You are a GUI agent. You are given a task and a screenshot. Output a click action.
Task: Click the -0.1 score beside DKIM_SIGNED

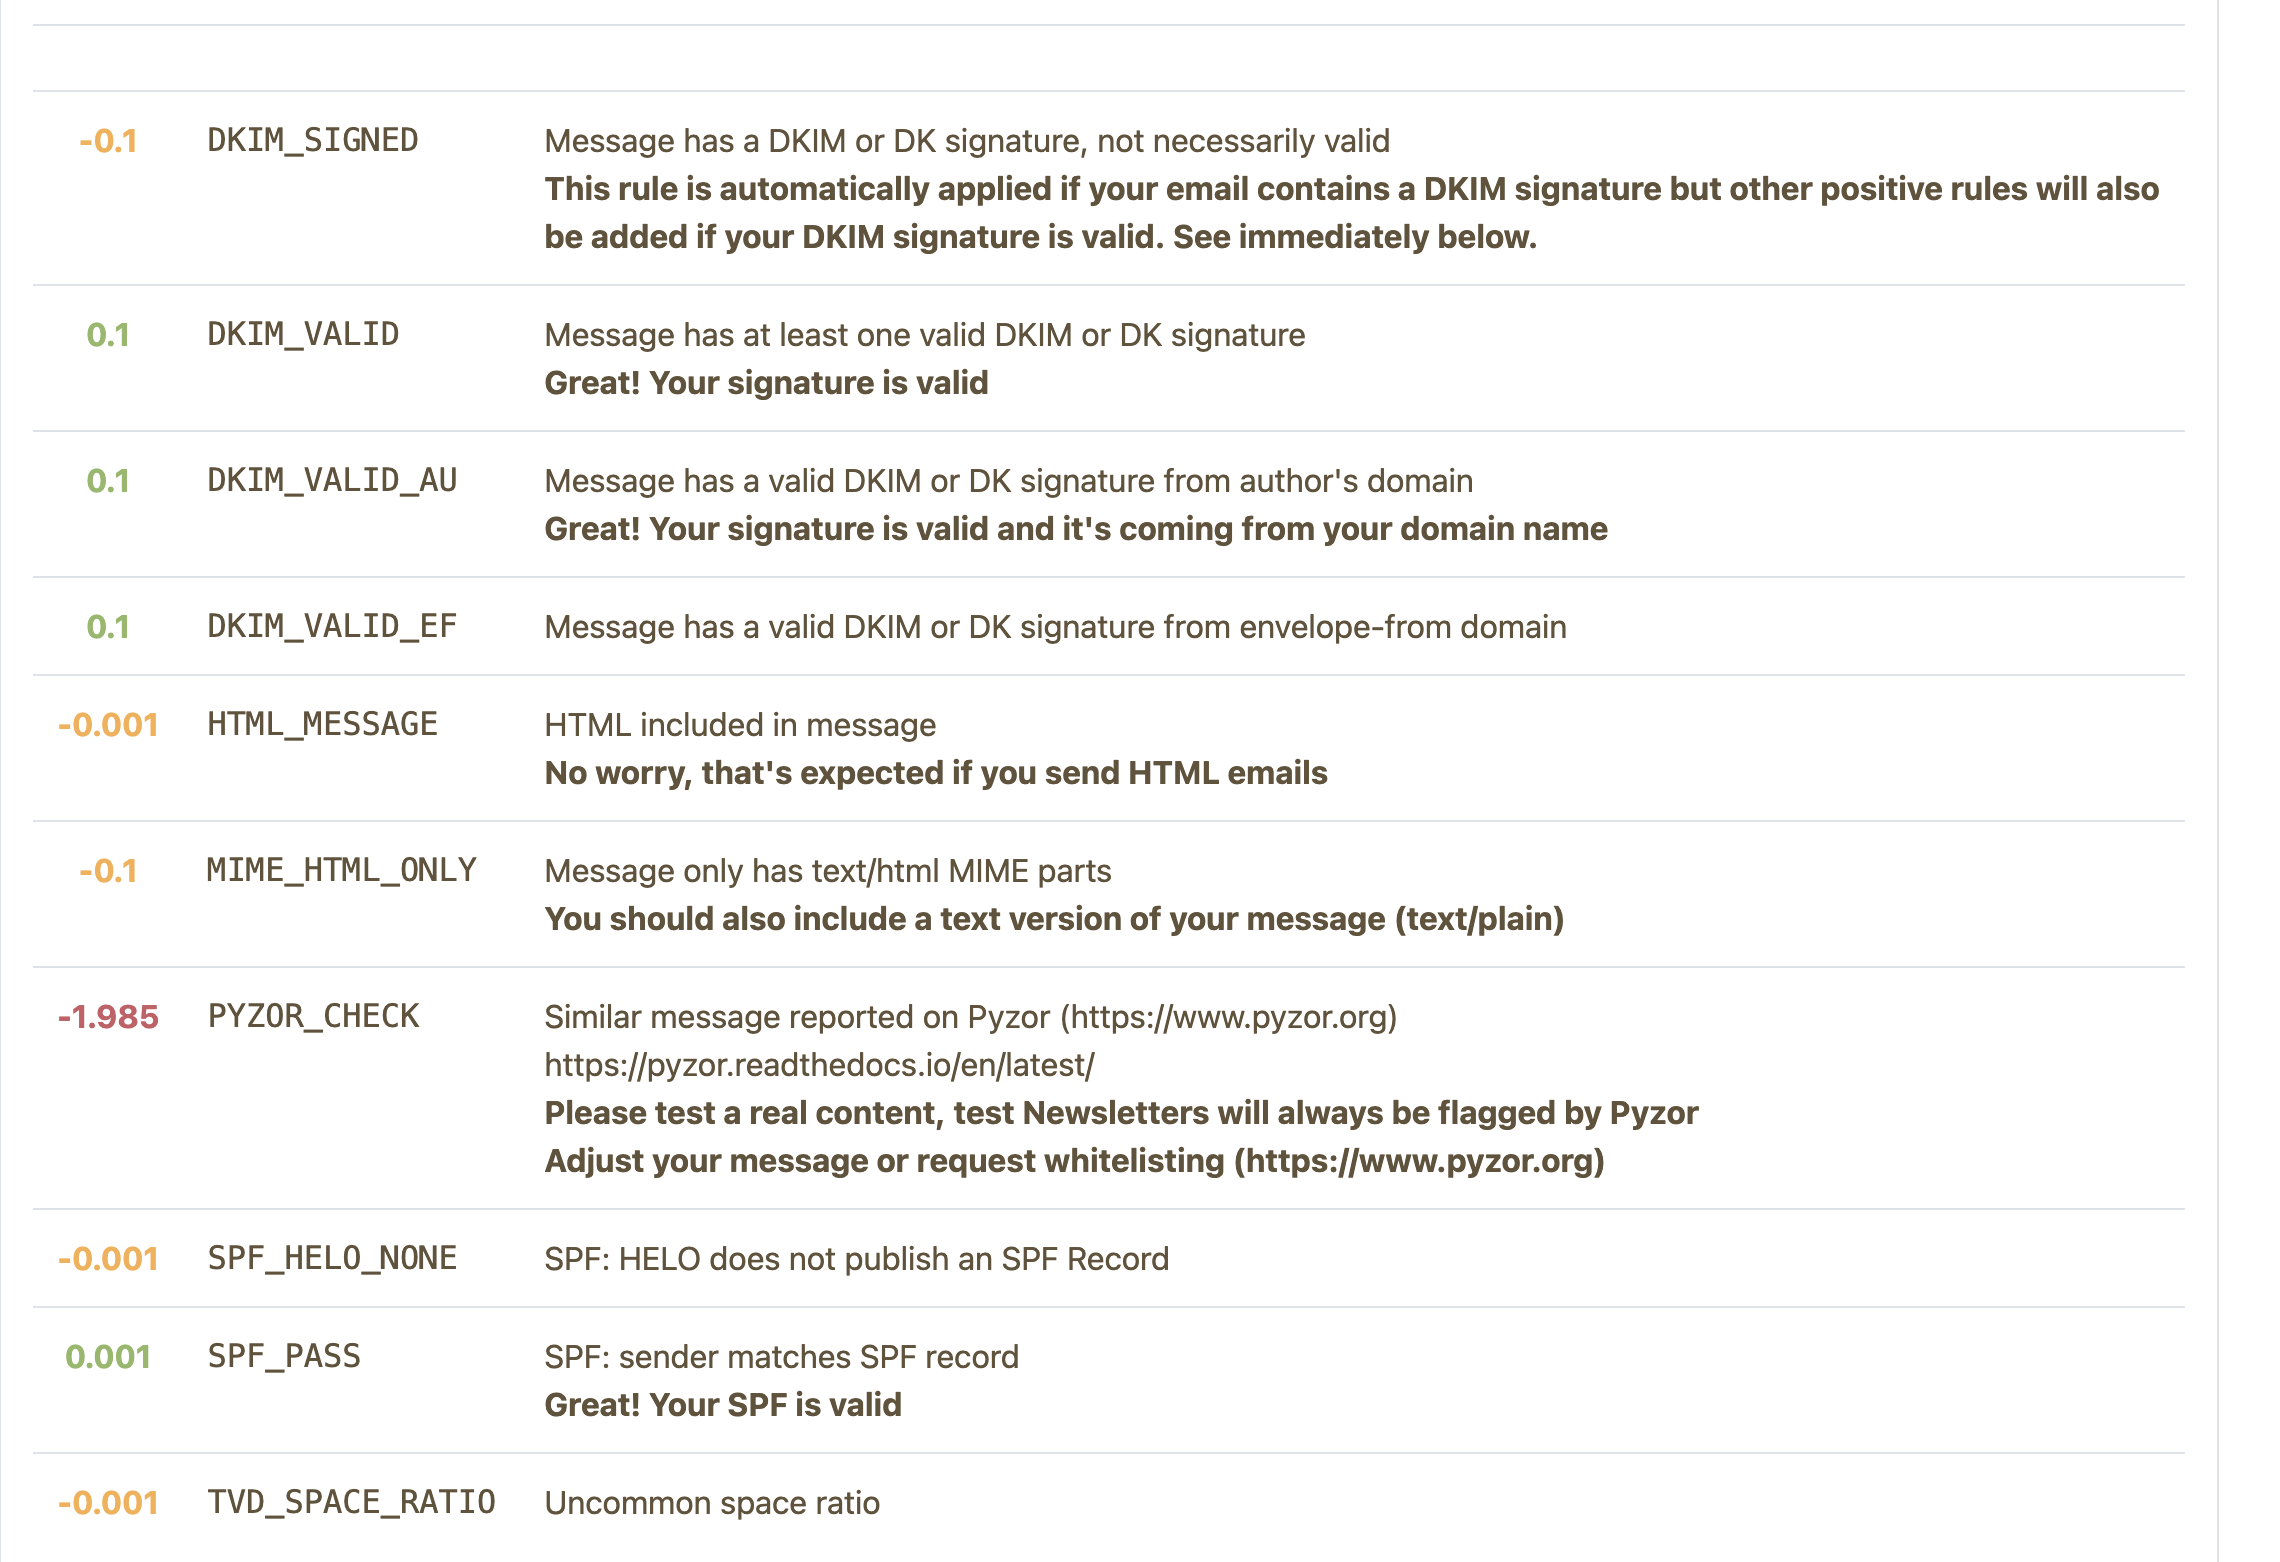point(108,141)
